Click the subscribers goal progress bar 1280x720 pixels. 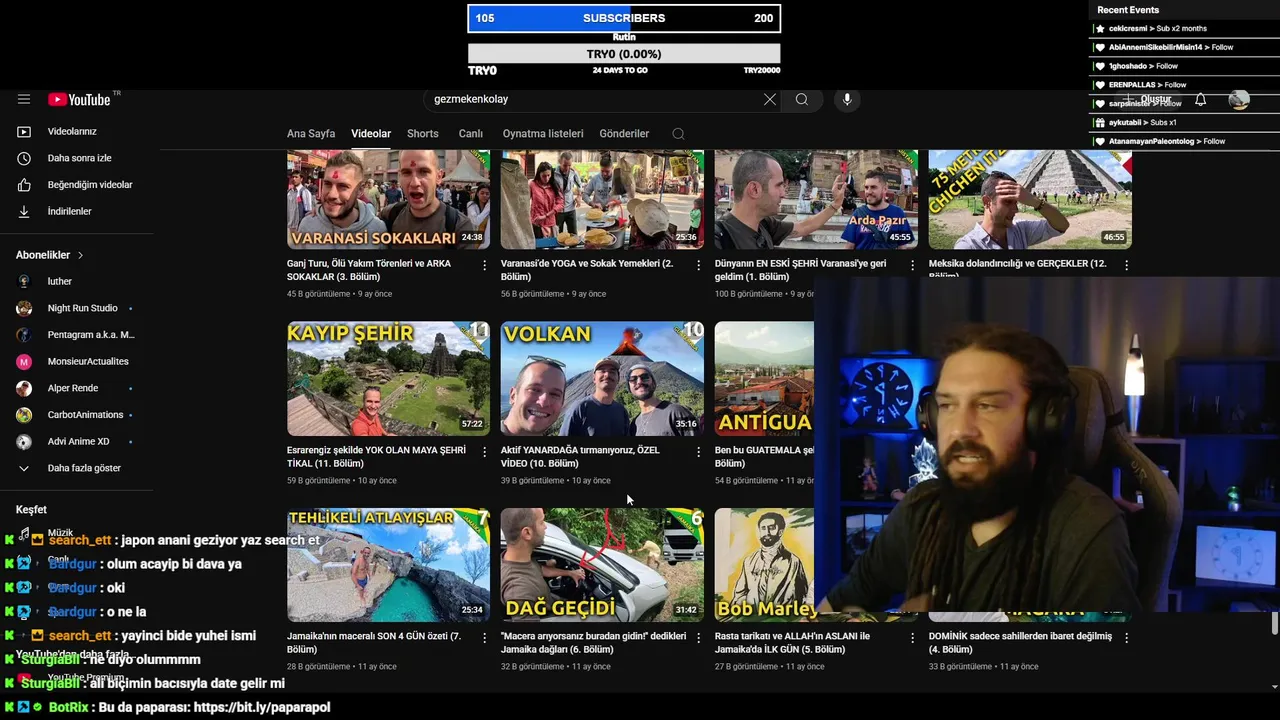624,18
